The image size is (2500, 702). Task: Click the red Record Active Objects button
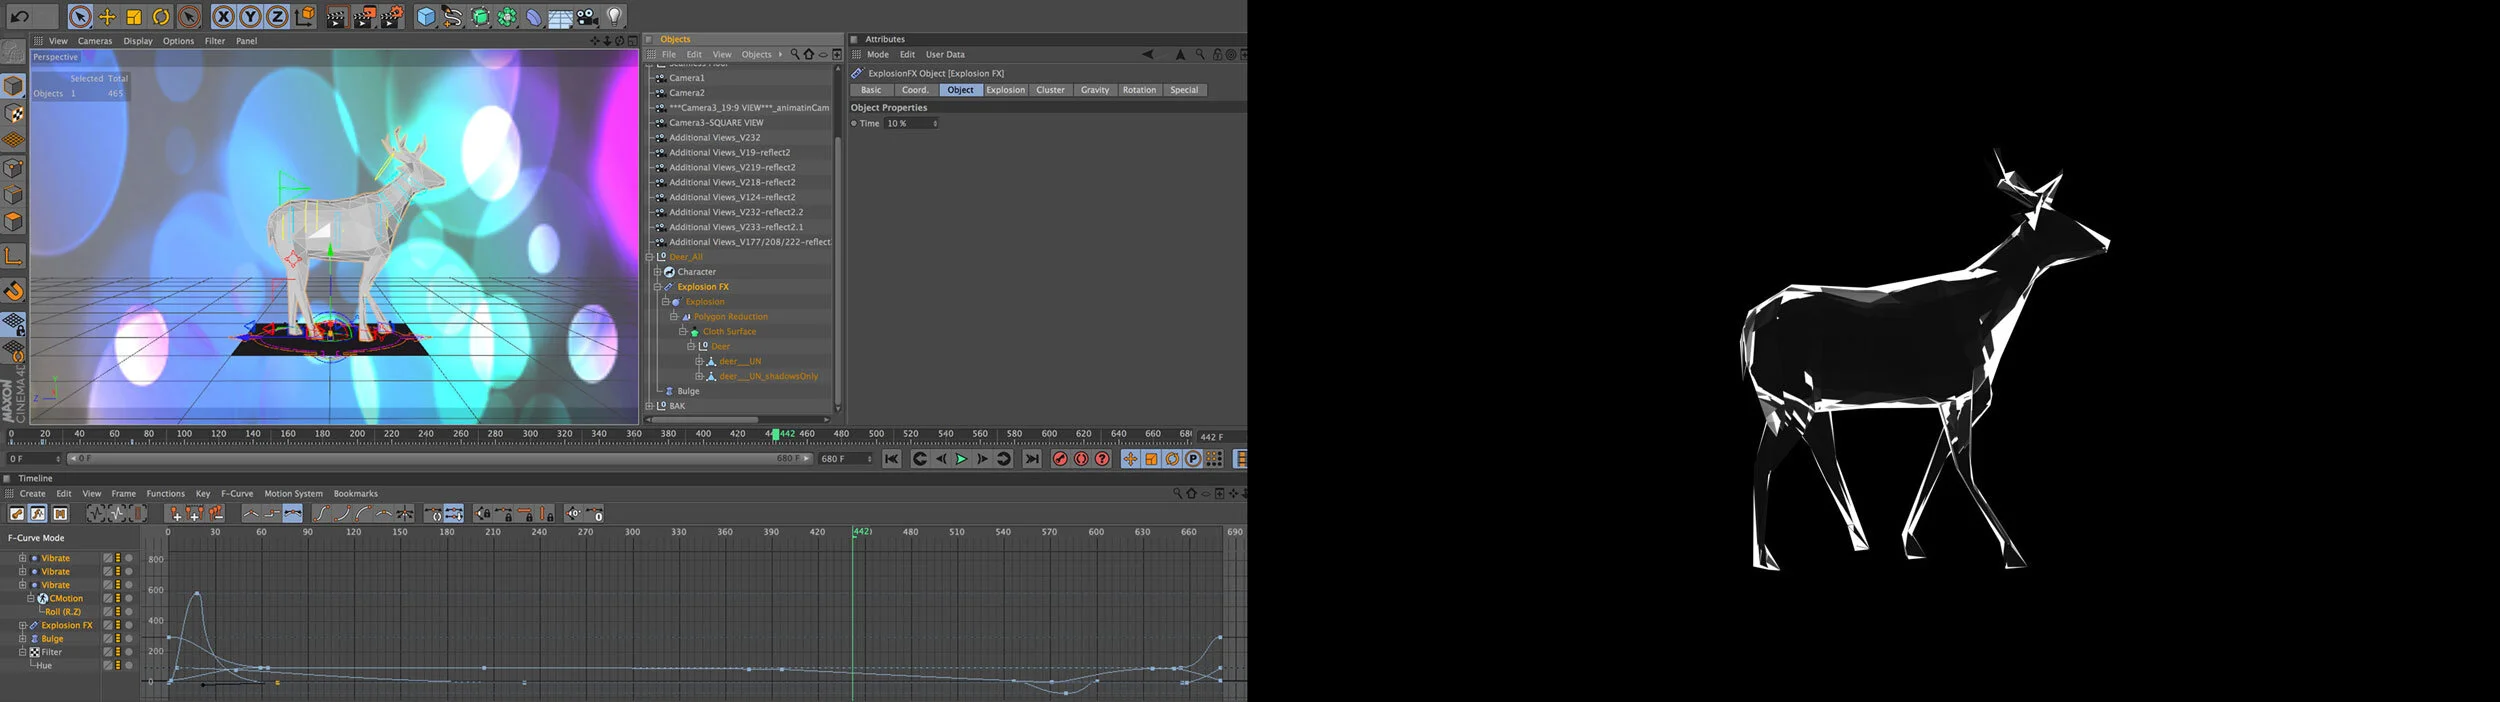1060,459
